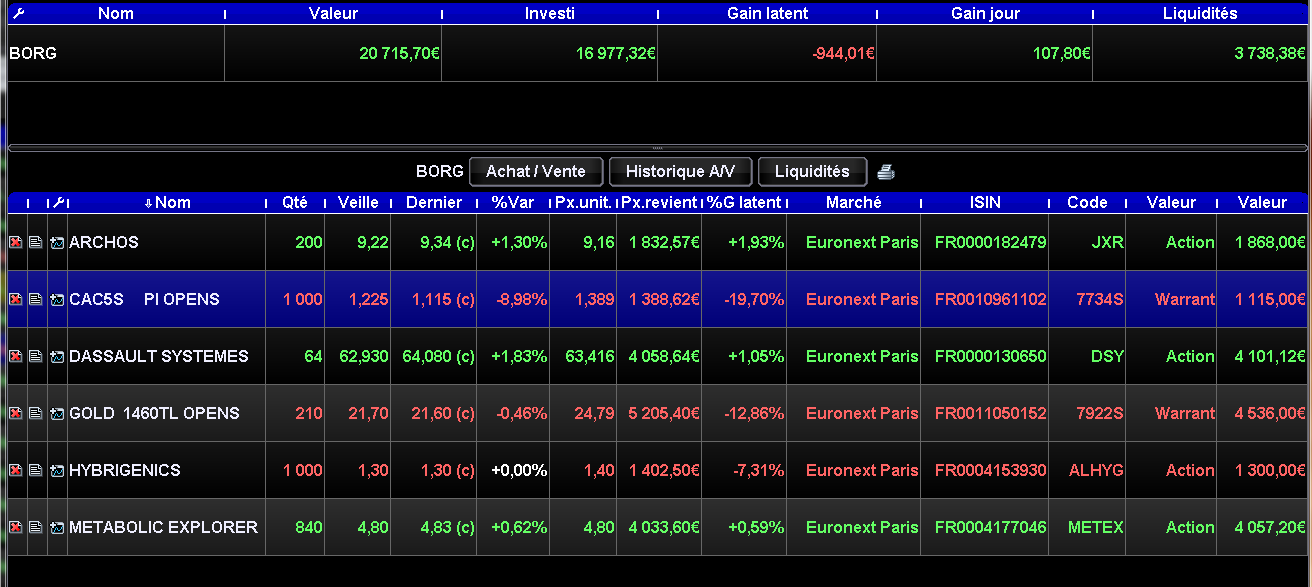Click the printer icon beside Liquidités button
This screenshot has height=587, width=1312.
(x=886, y=172)
